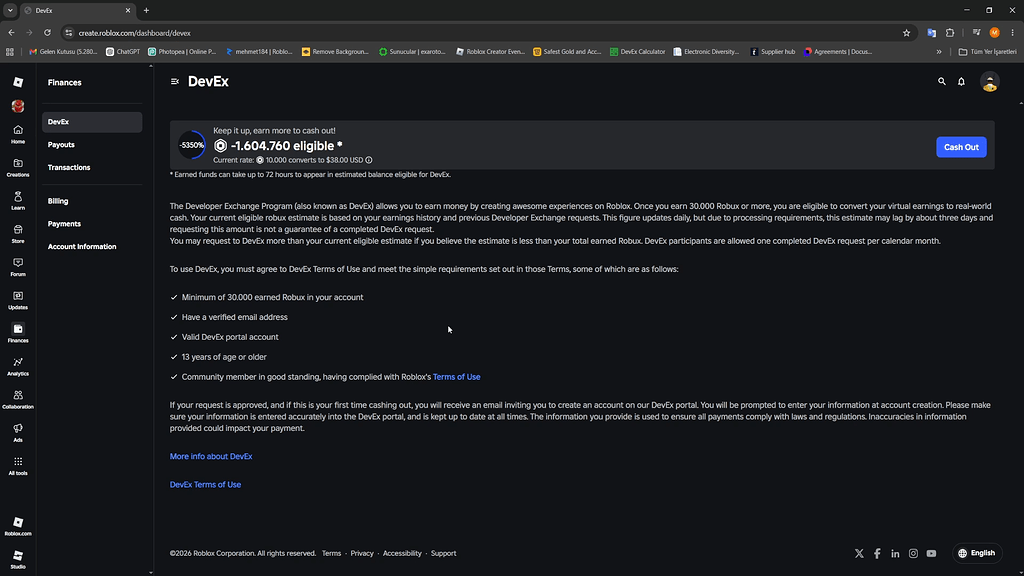Image resolution: width=1024 pixels, height=576 pixels.
Task: Open the Remove Background bookmark
Action: coord(335,52)
